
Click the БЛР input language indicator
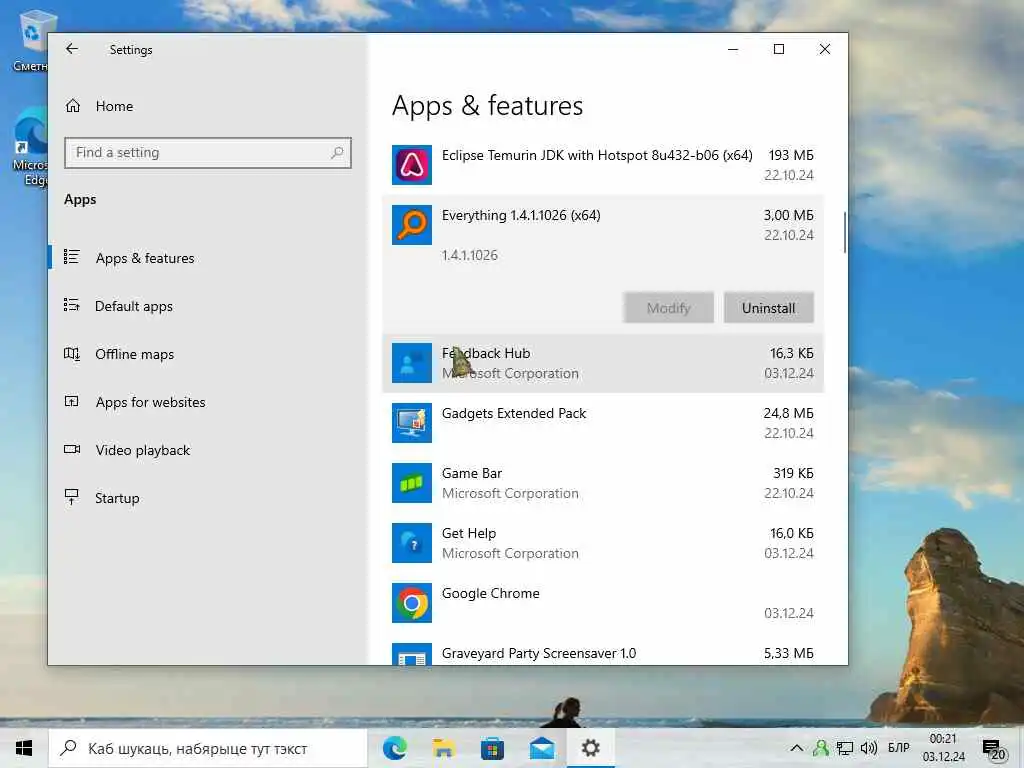click(x=899, y=748)
